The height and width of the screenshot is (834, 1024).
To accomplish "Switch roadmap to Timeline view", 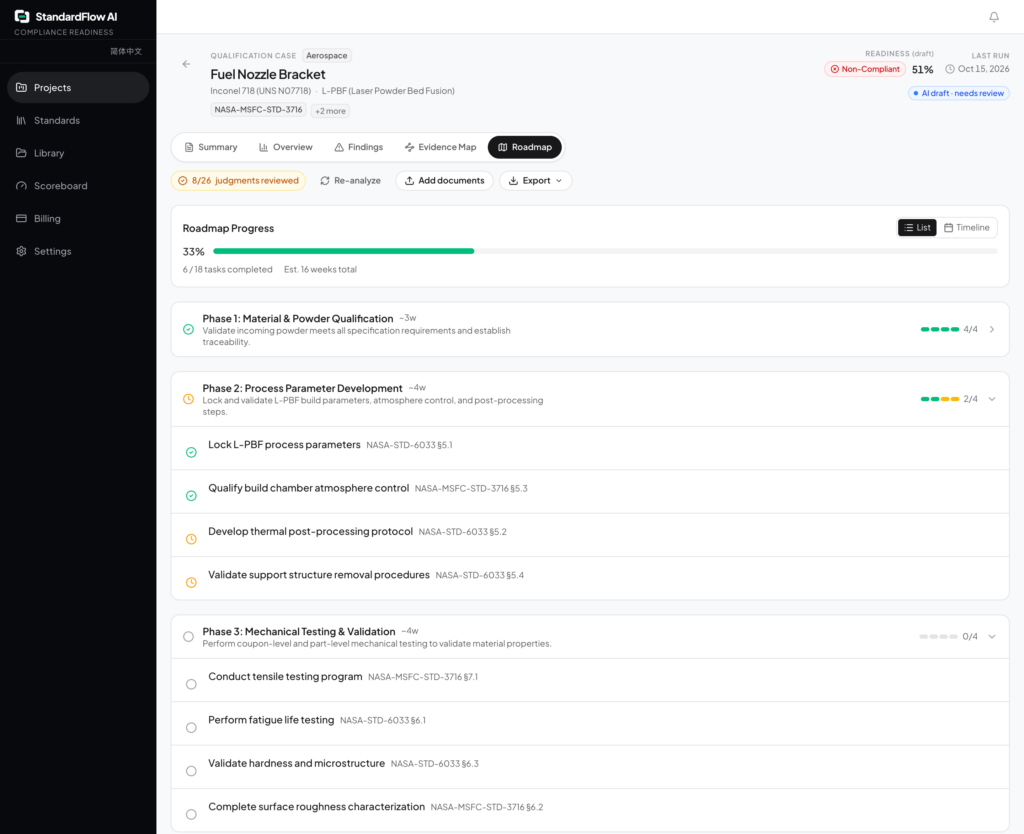I will click(967, 227).
